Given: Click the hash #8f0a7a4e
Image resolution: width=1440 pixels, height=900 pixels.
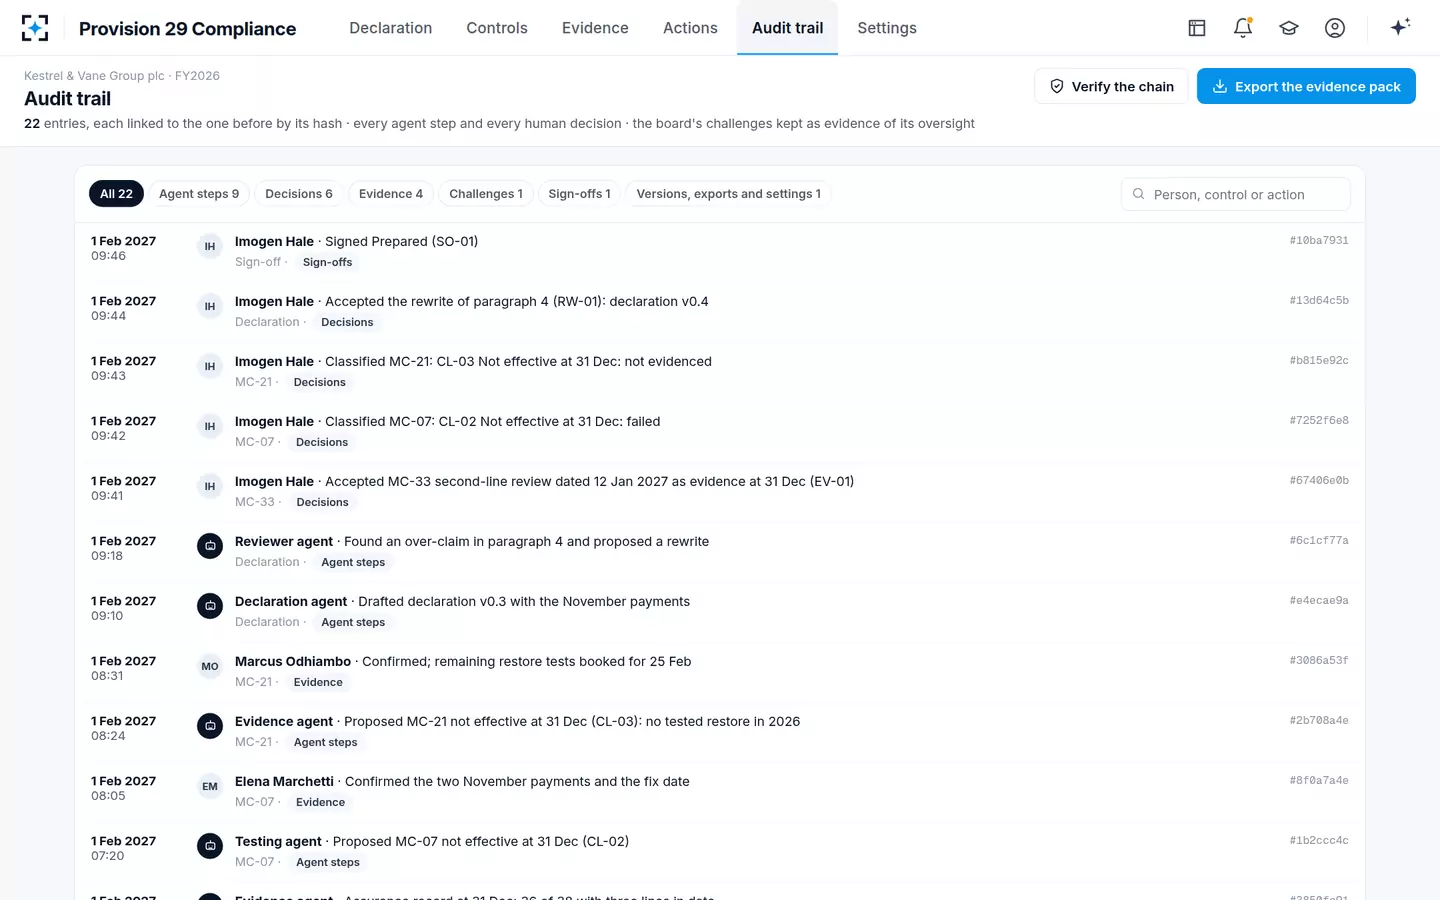Looking at the screenshot, I should click(1319, 780).
